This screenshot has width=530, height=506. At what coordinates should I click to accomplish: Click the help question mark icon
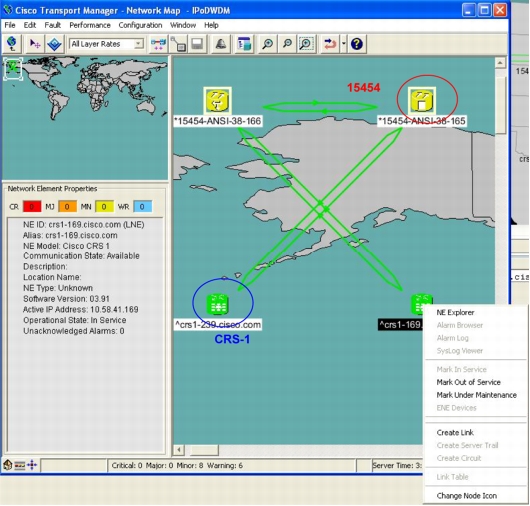357,44
